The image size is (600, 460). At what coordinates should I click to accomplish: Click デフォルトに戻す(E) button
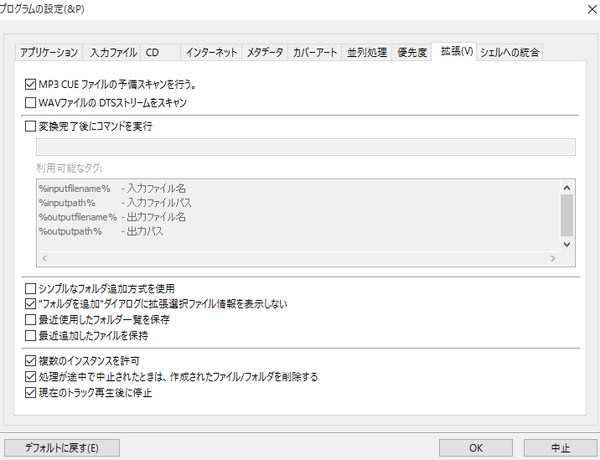click(x=62, y=448)
